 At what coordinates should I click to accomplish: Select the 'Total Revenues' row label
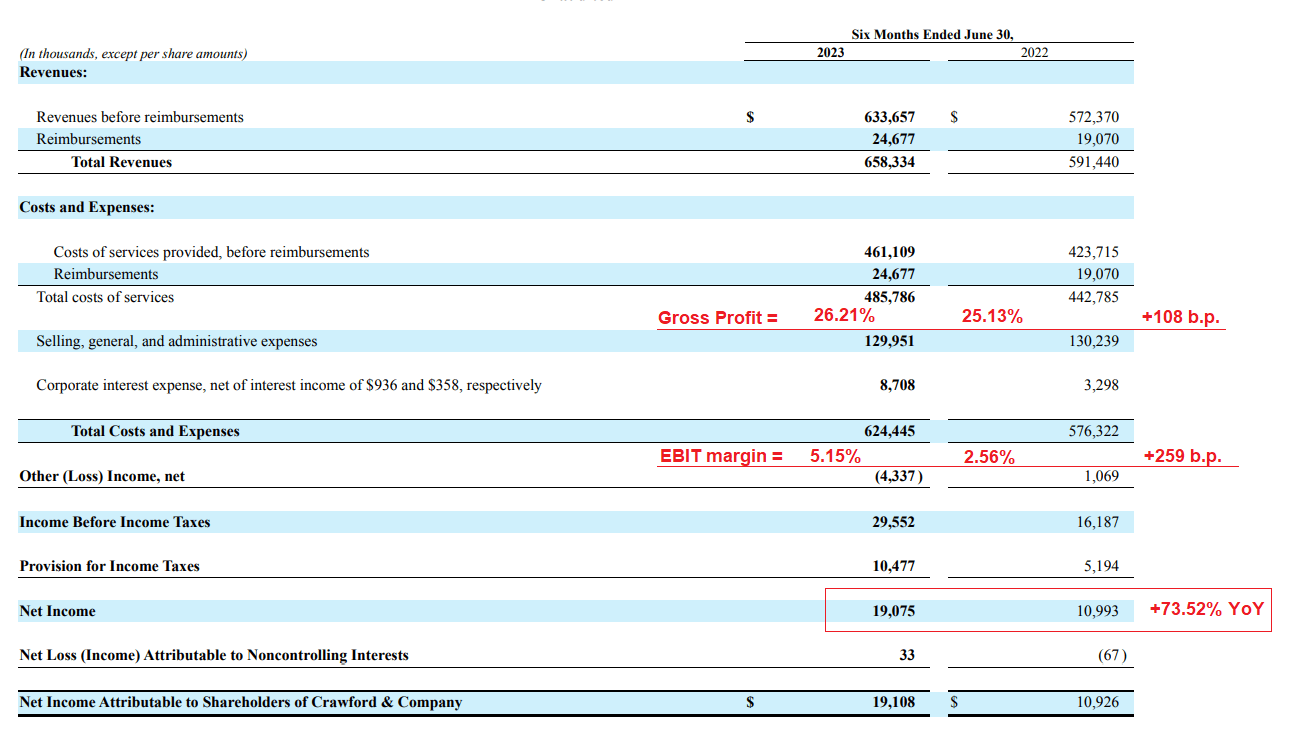point(121,162)
